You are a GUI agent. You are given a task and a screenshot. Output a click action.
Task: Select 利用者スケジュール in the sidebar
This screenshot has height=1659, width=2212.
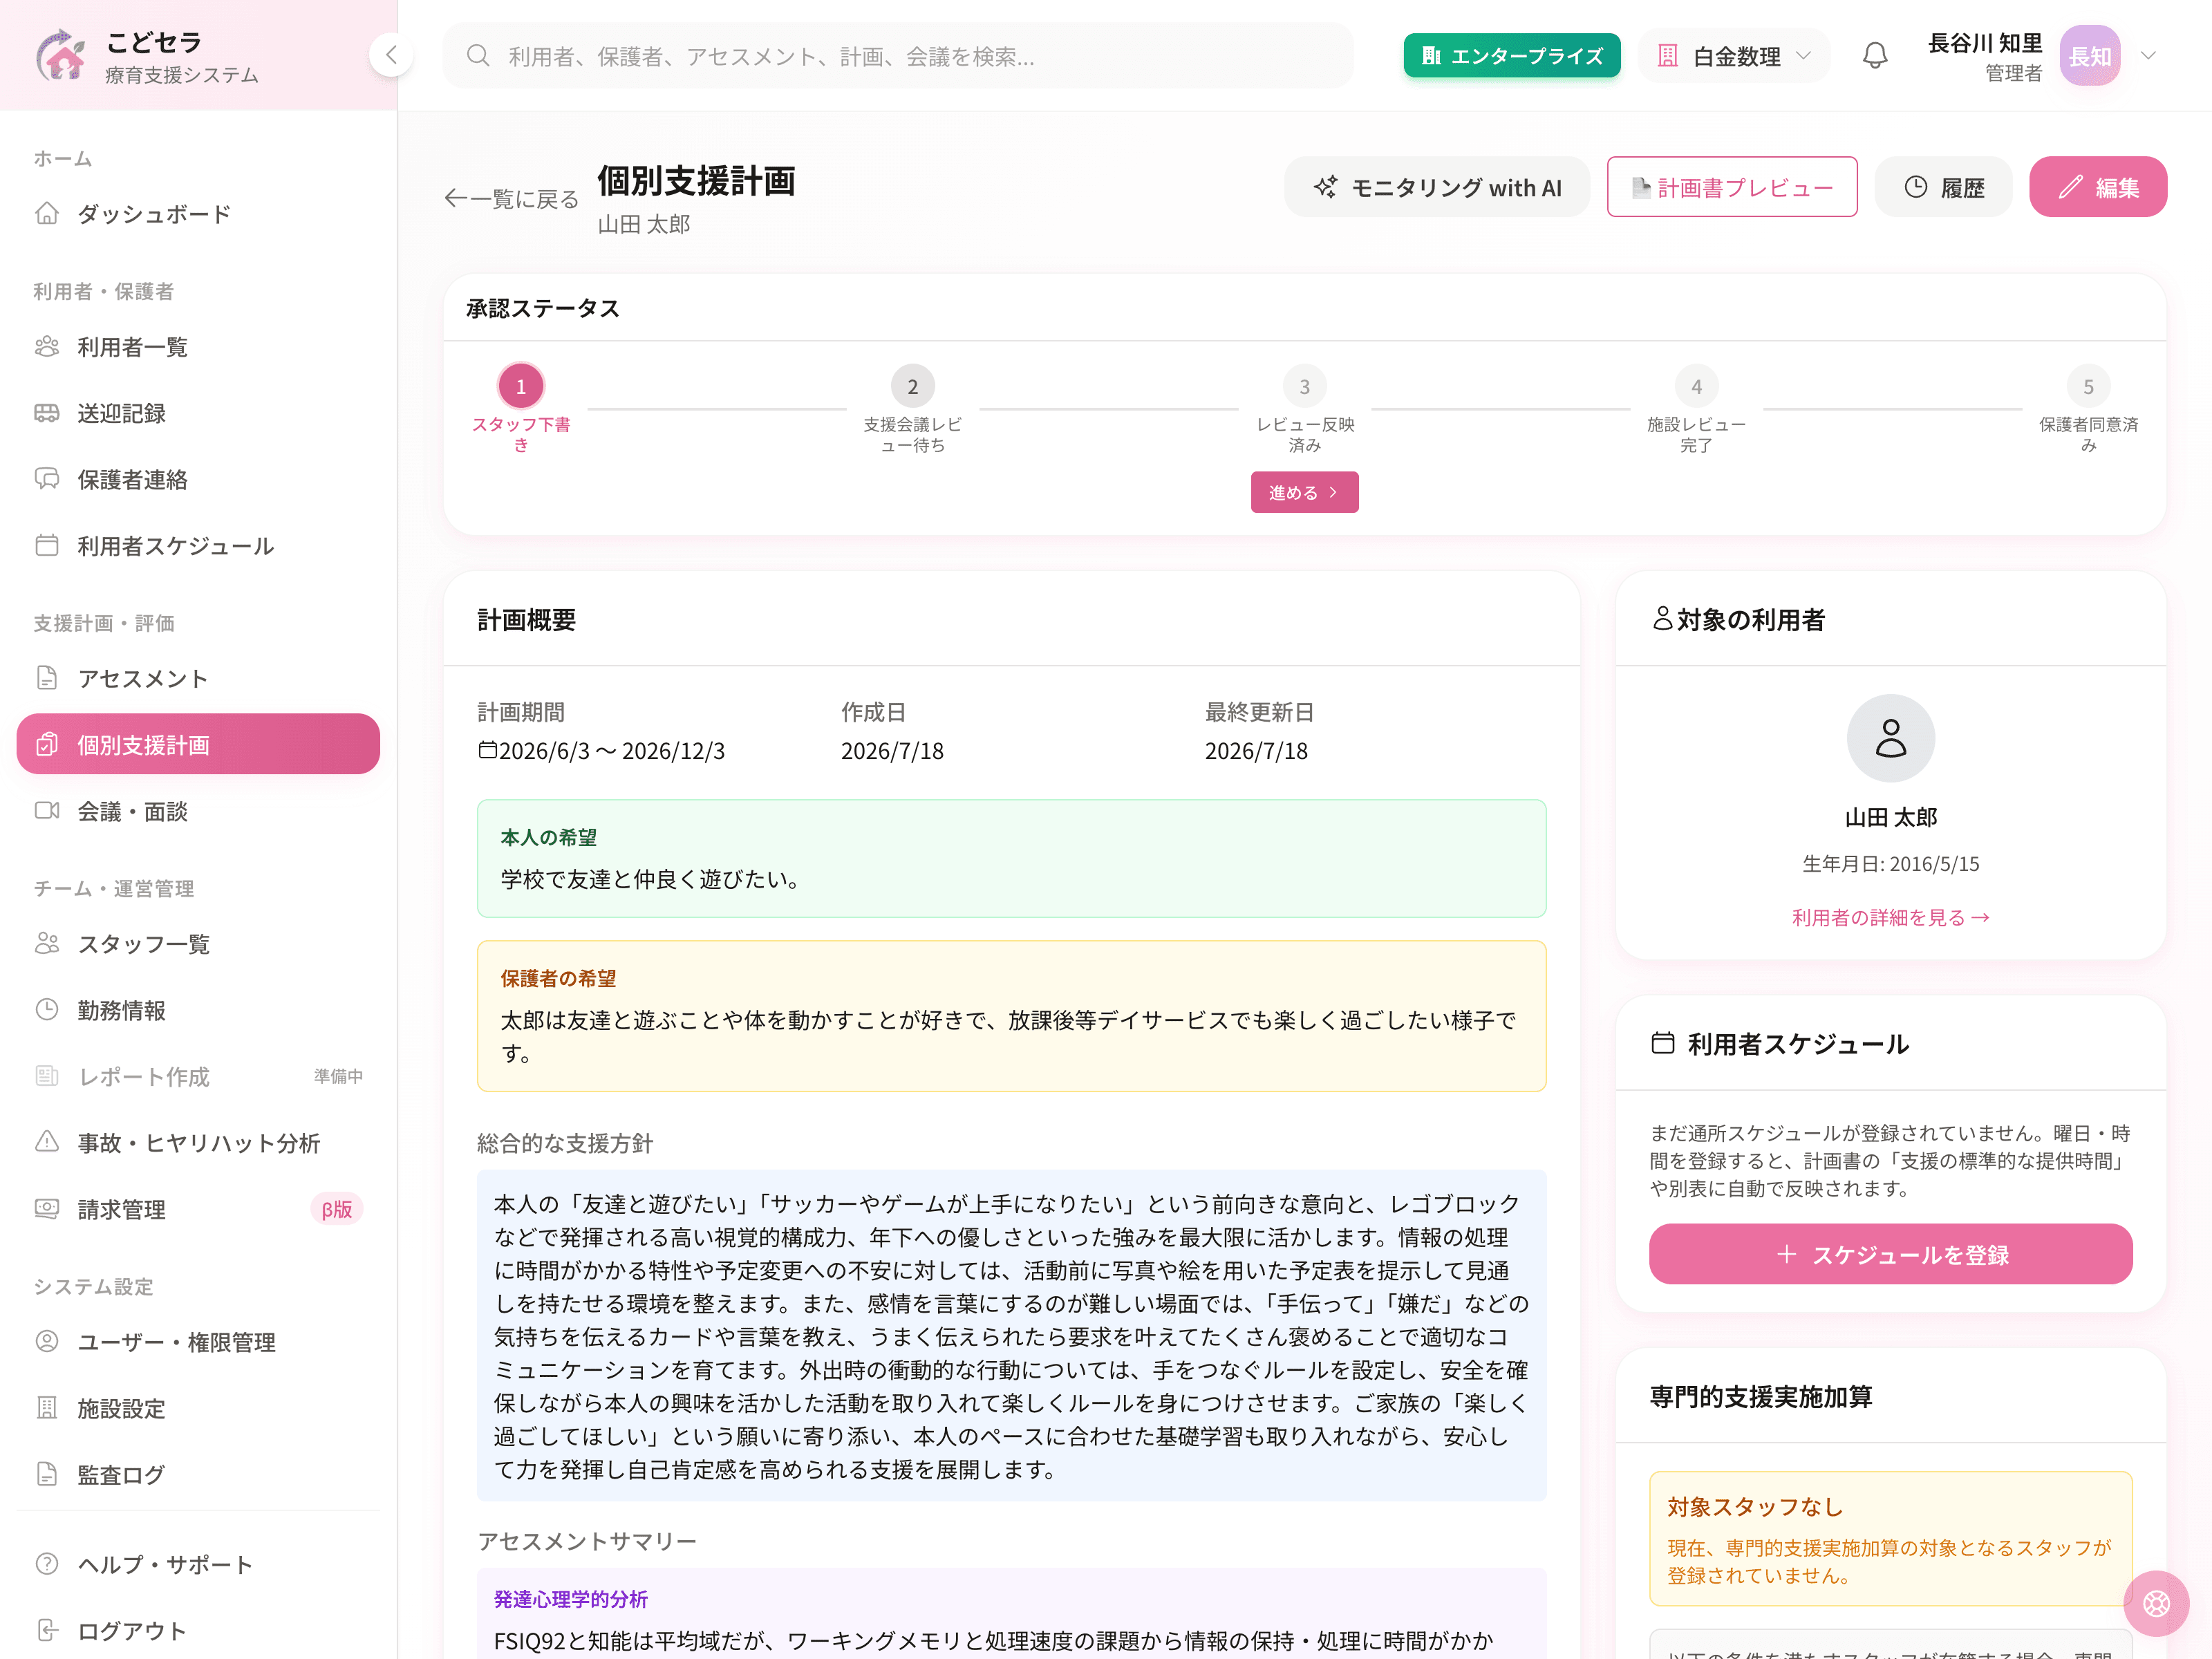[x=198, y=546]
